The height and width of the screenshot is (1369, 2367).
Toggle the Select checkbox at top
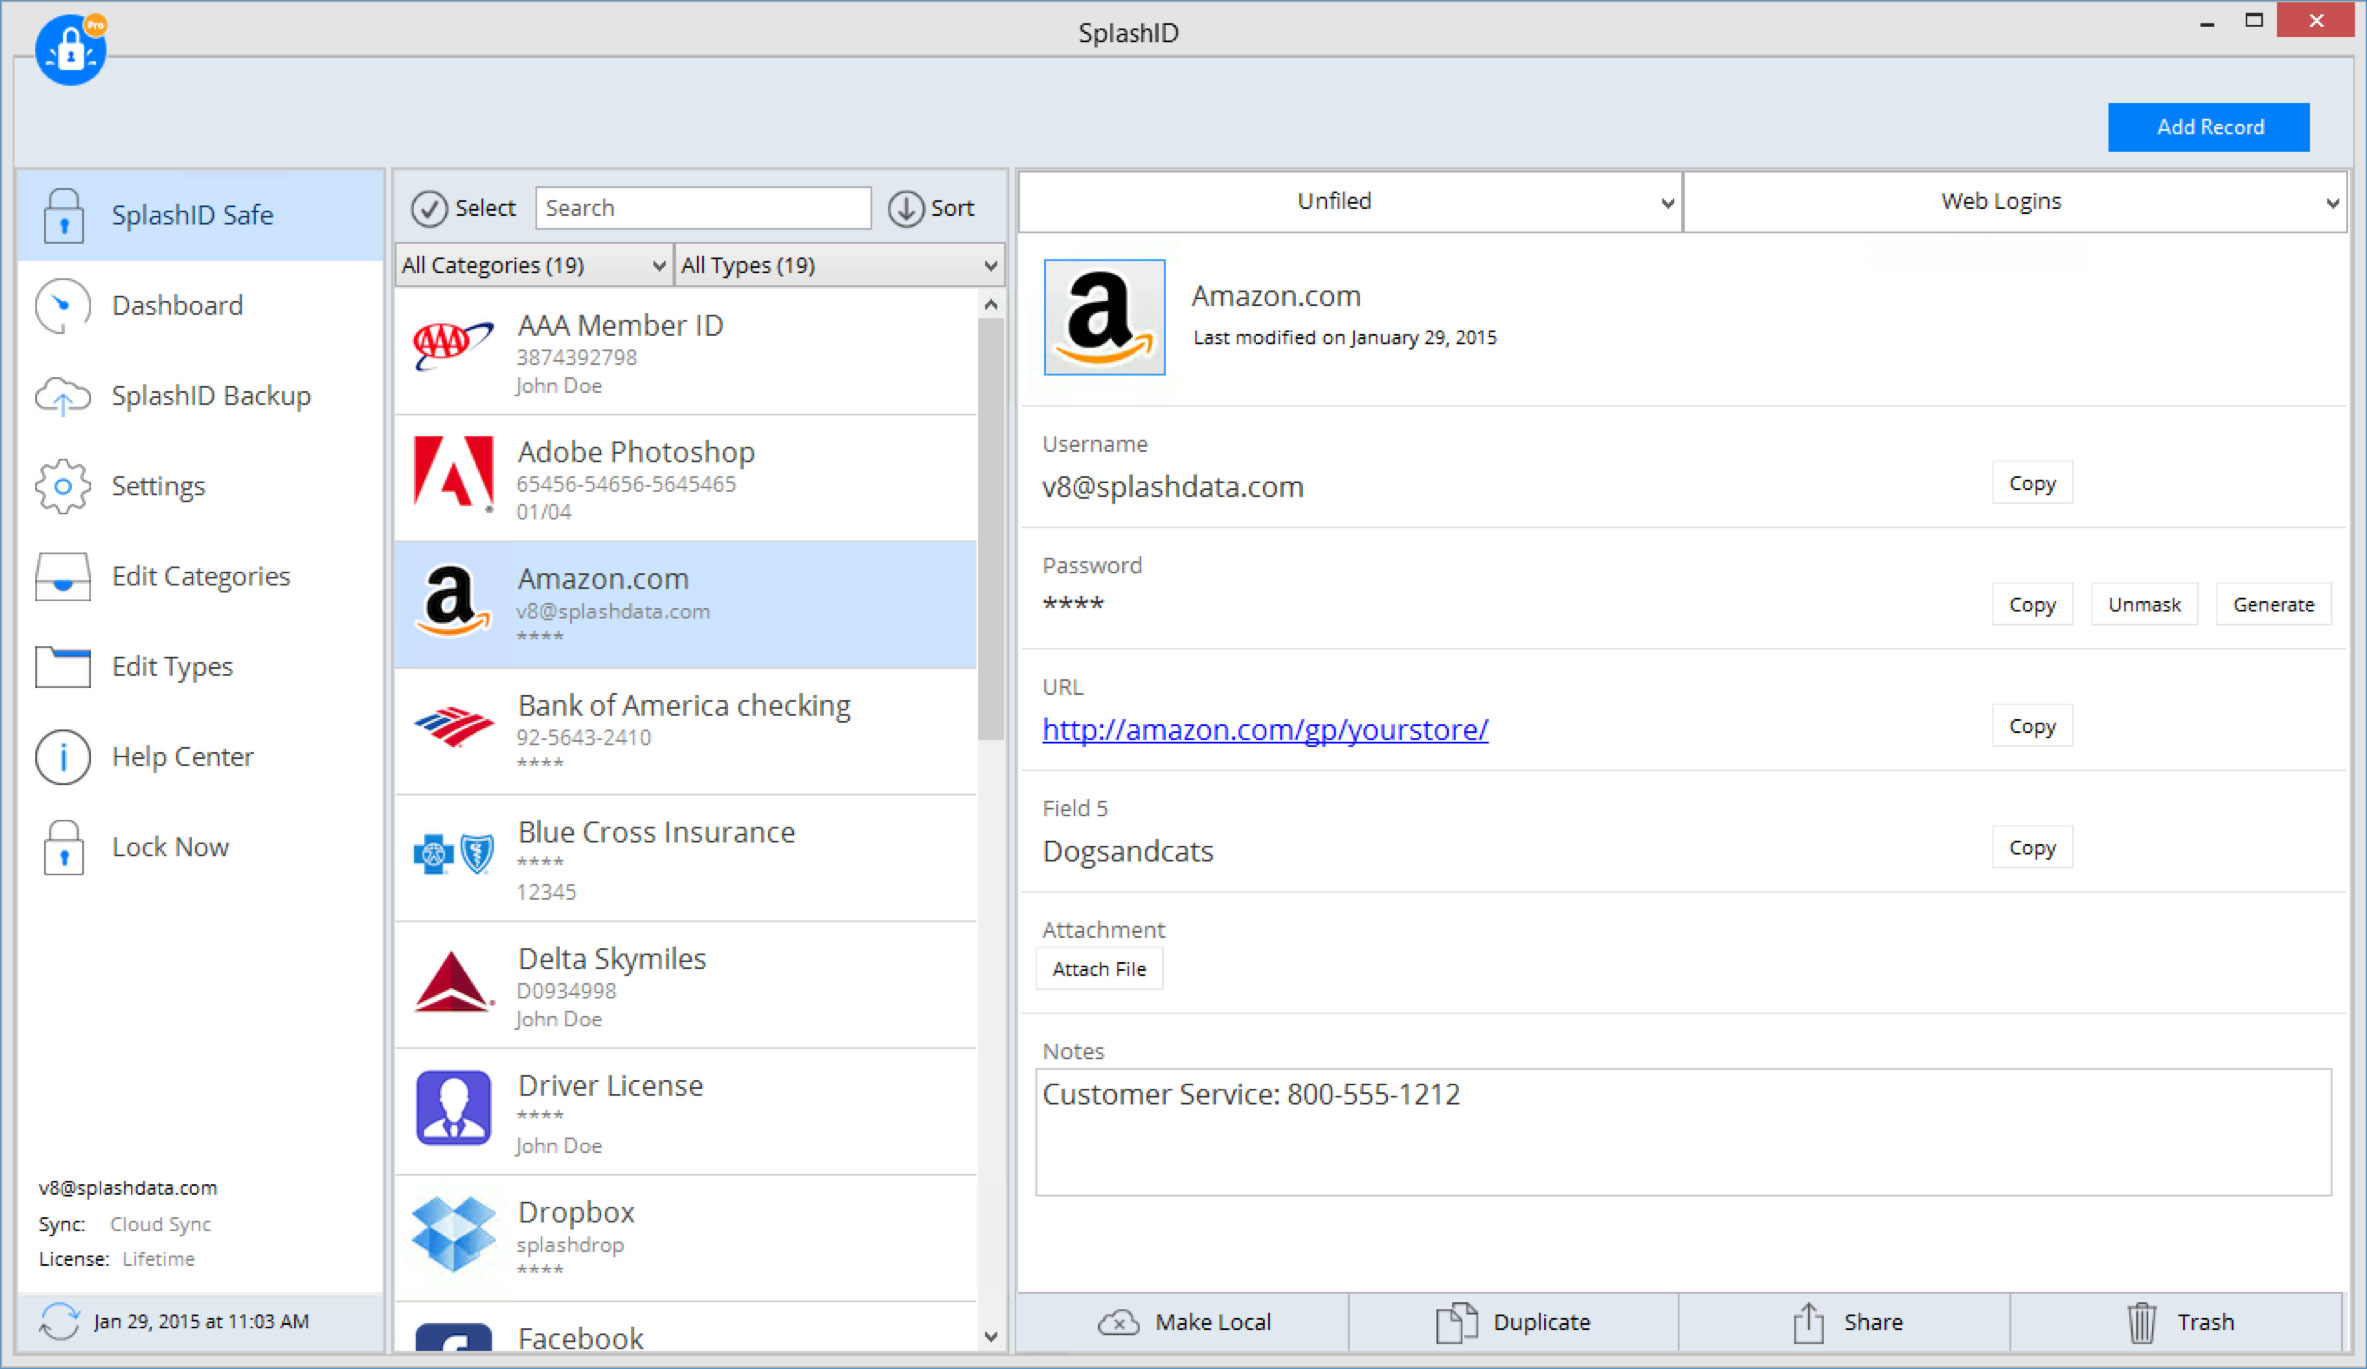(428, 207)
